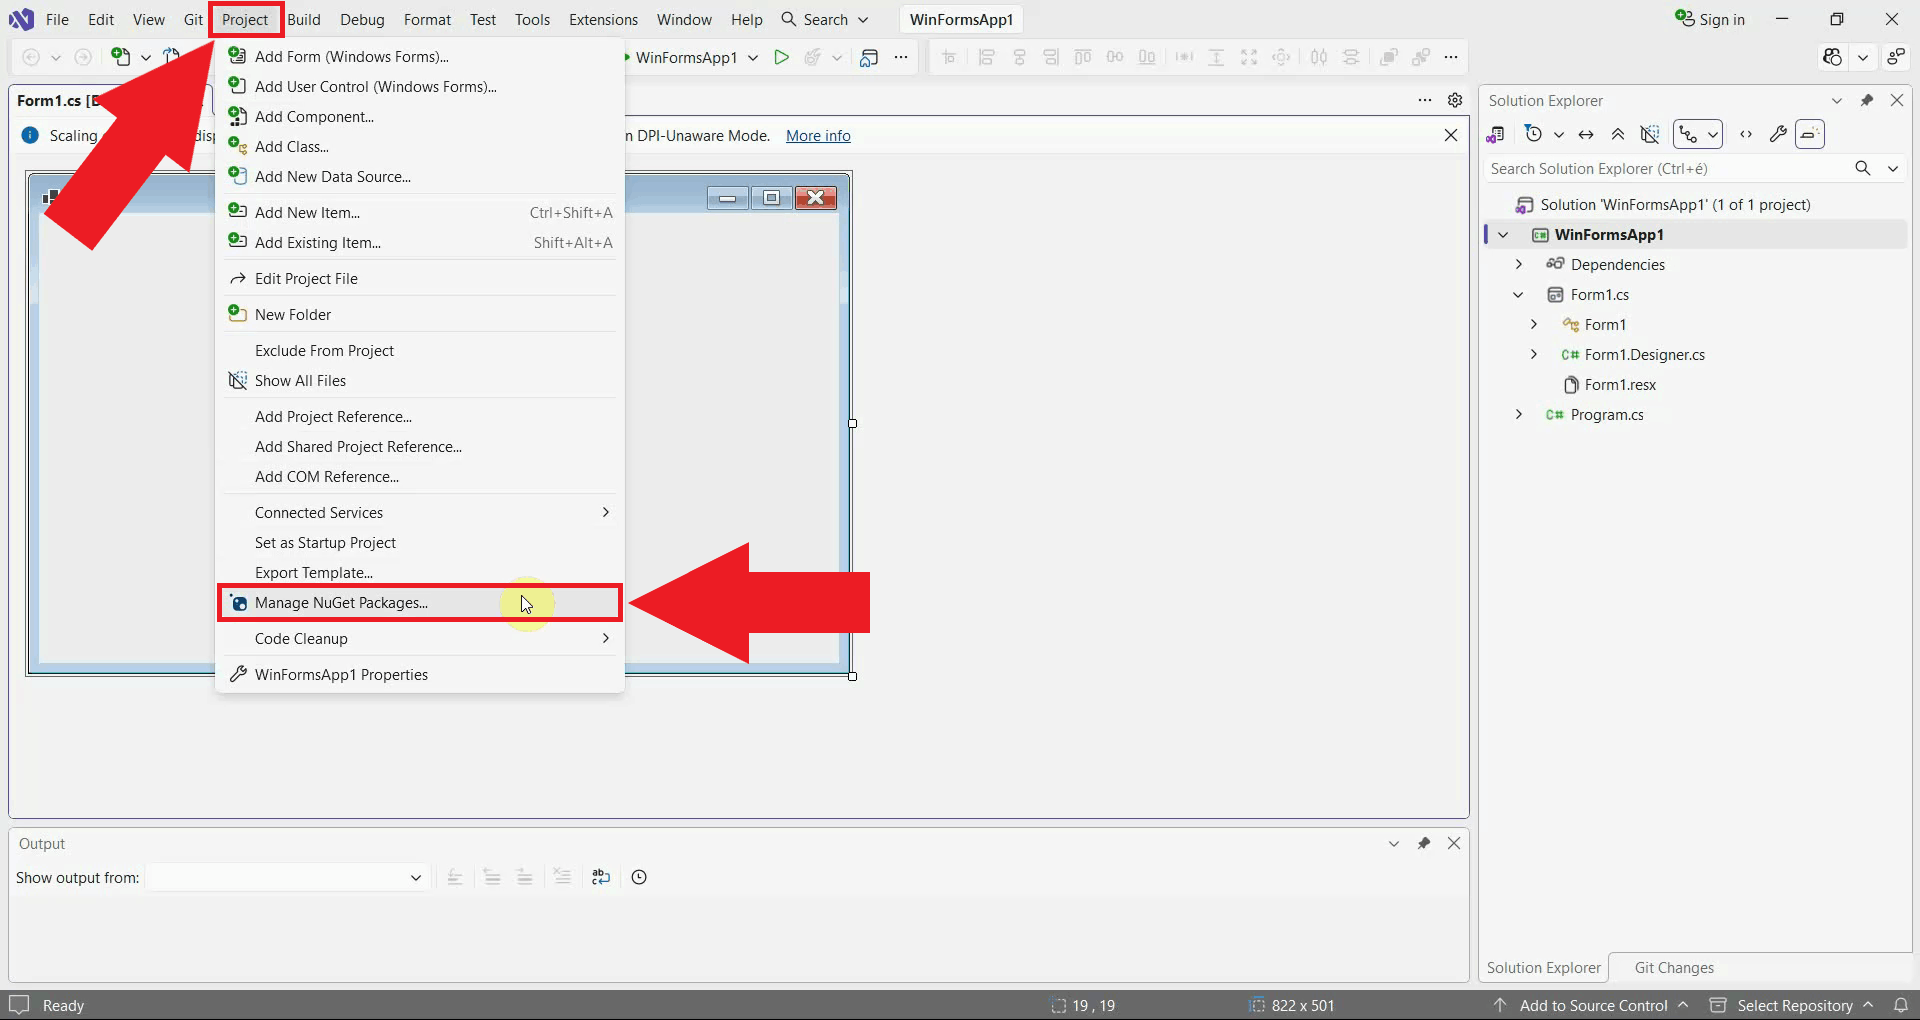
Task: Click Align to Grid layout icon
Action: [949, 57]
